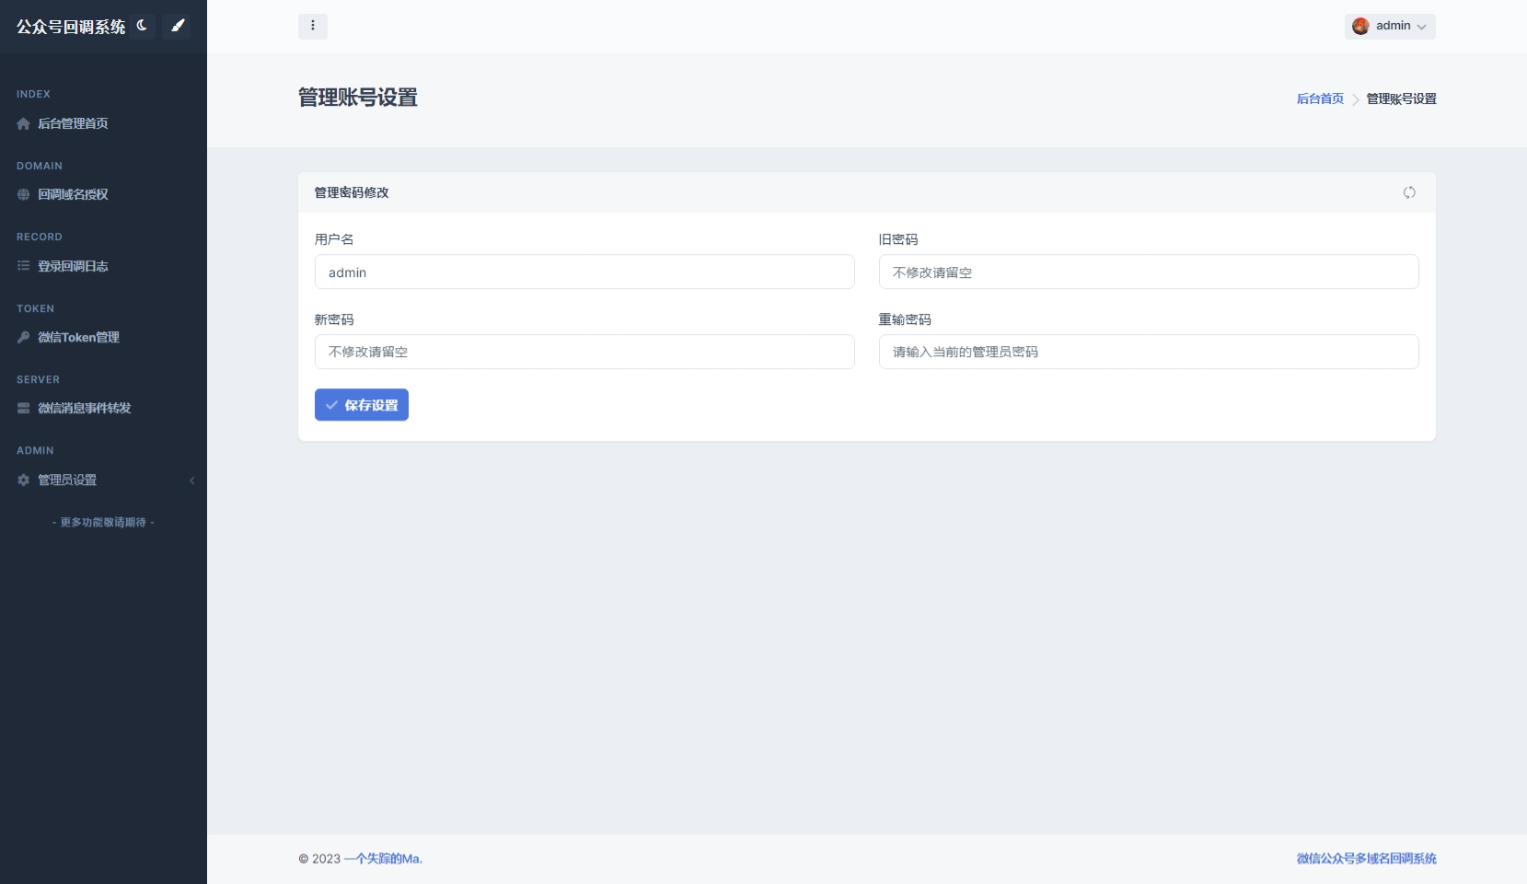Click the 保存设置 button
The width and height of the screenshot is (1527, 884).
tap(361, 405)
